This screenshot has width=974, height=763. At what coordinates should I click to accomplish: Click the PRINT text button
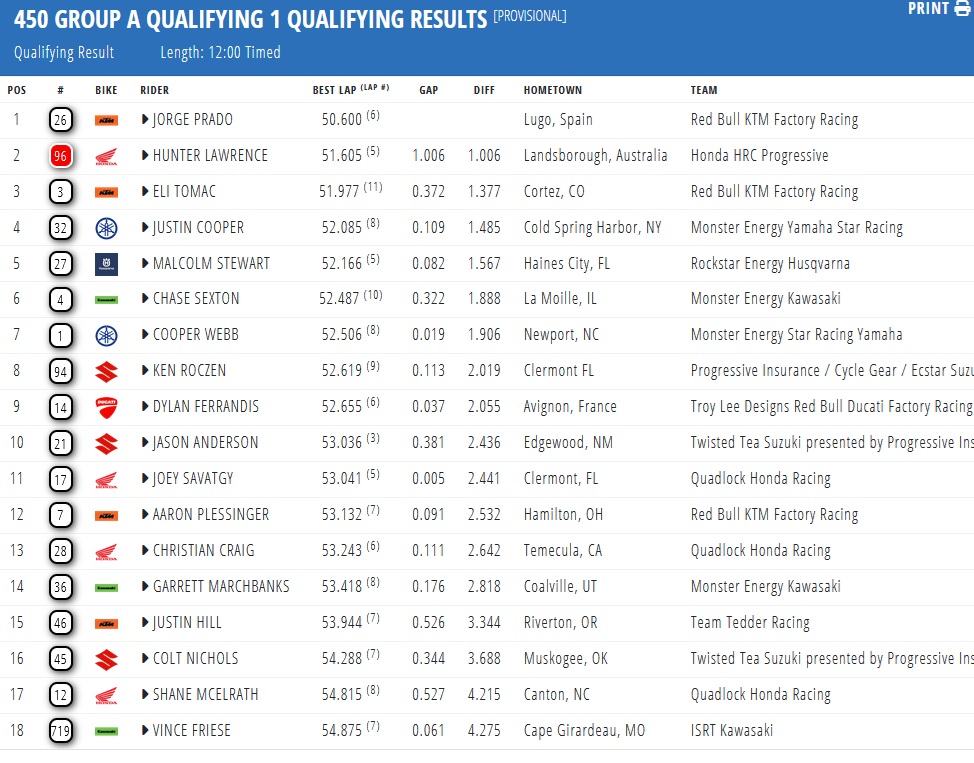pyautogui.click(x=928, y=9)
